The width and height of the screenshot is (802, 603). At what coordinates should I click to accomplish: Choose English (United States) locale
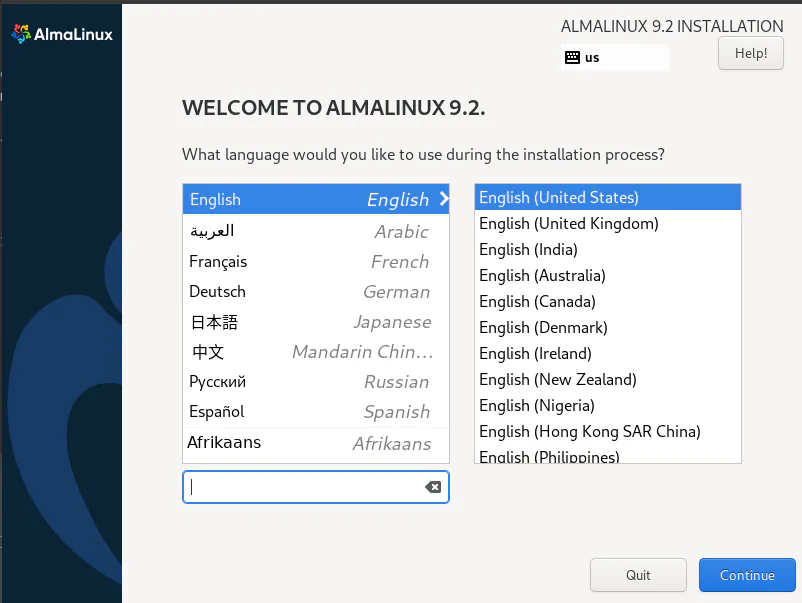(x=608, y=197)
